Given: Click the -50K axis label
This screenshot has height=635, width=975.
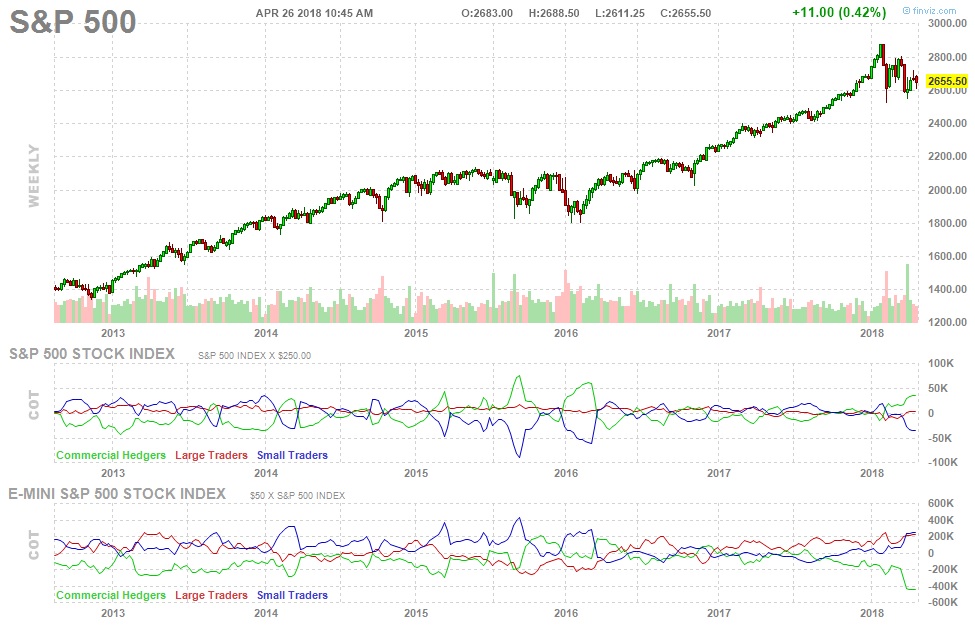Looking at the screenshot, I should [x=940, y=438].
